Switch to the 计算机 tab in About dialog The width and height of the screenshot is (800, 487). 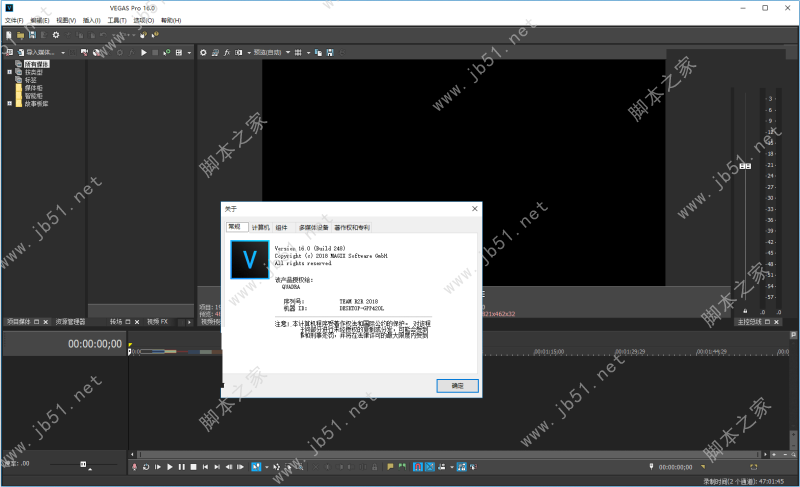pyautogui.click(x=261, y=227)
